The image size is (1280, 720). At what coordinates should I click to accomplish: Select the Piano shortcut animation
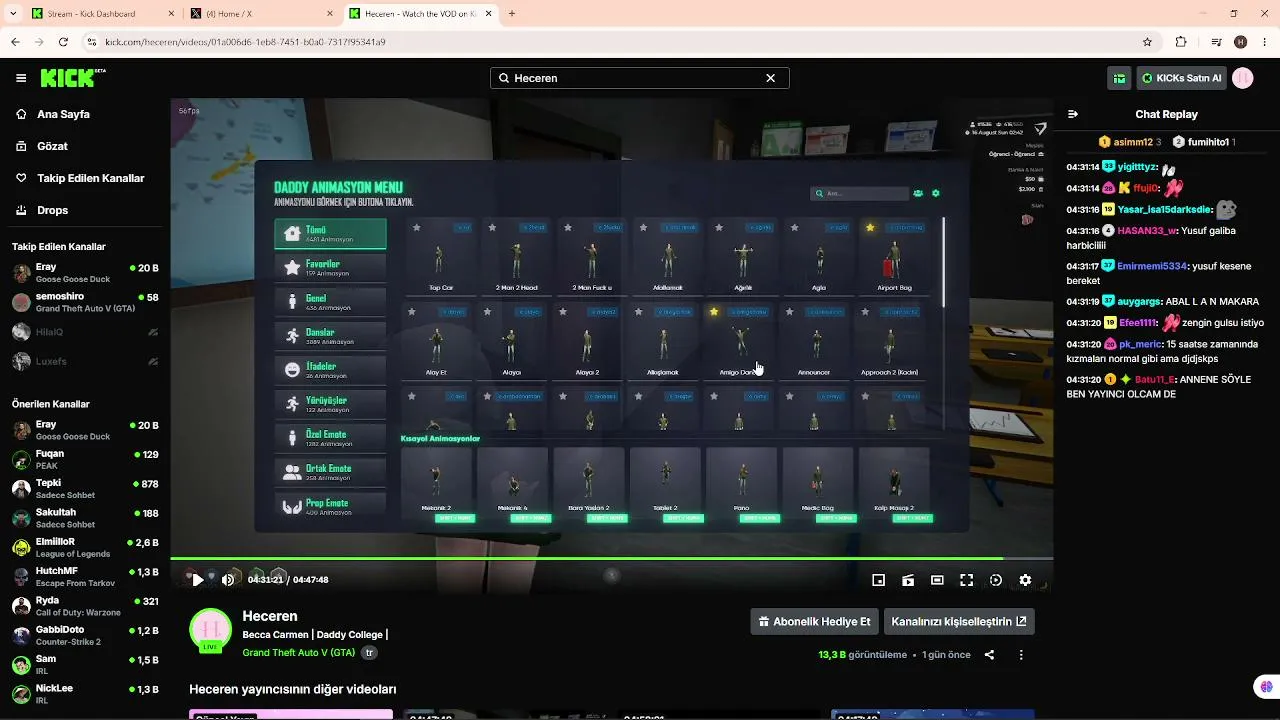[741, 486]
